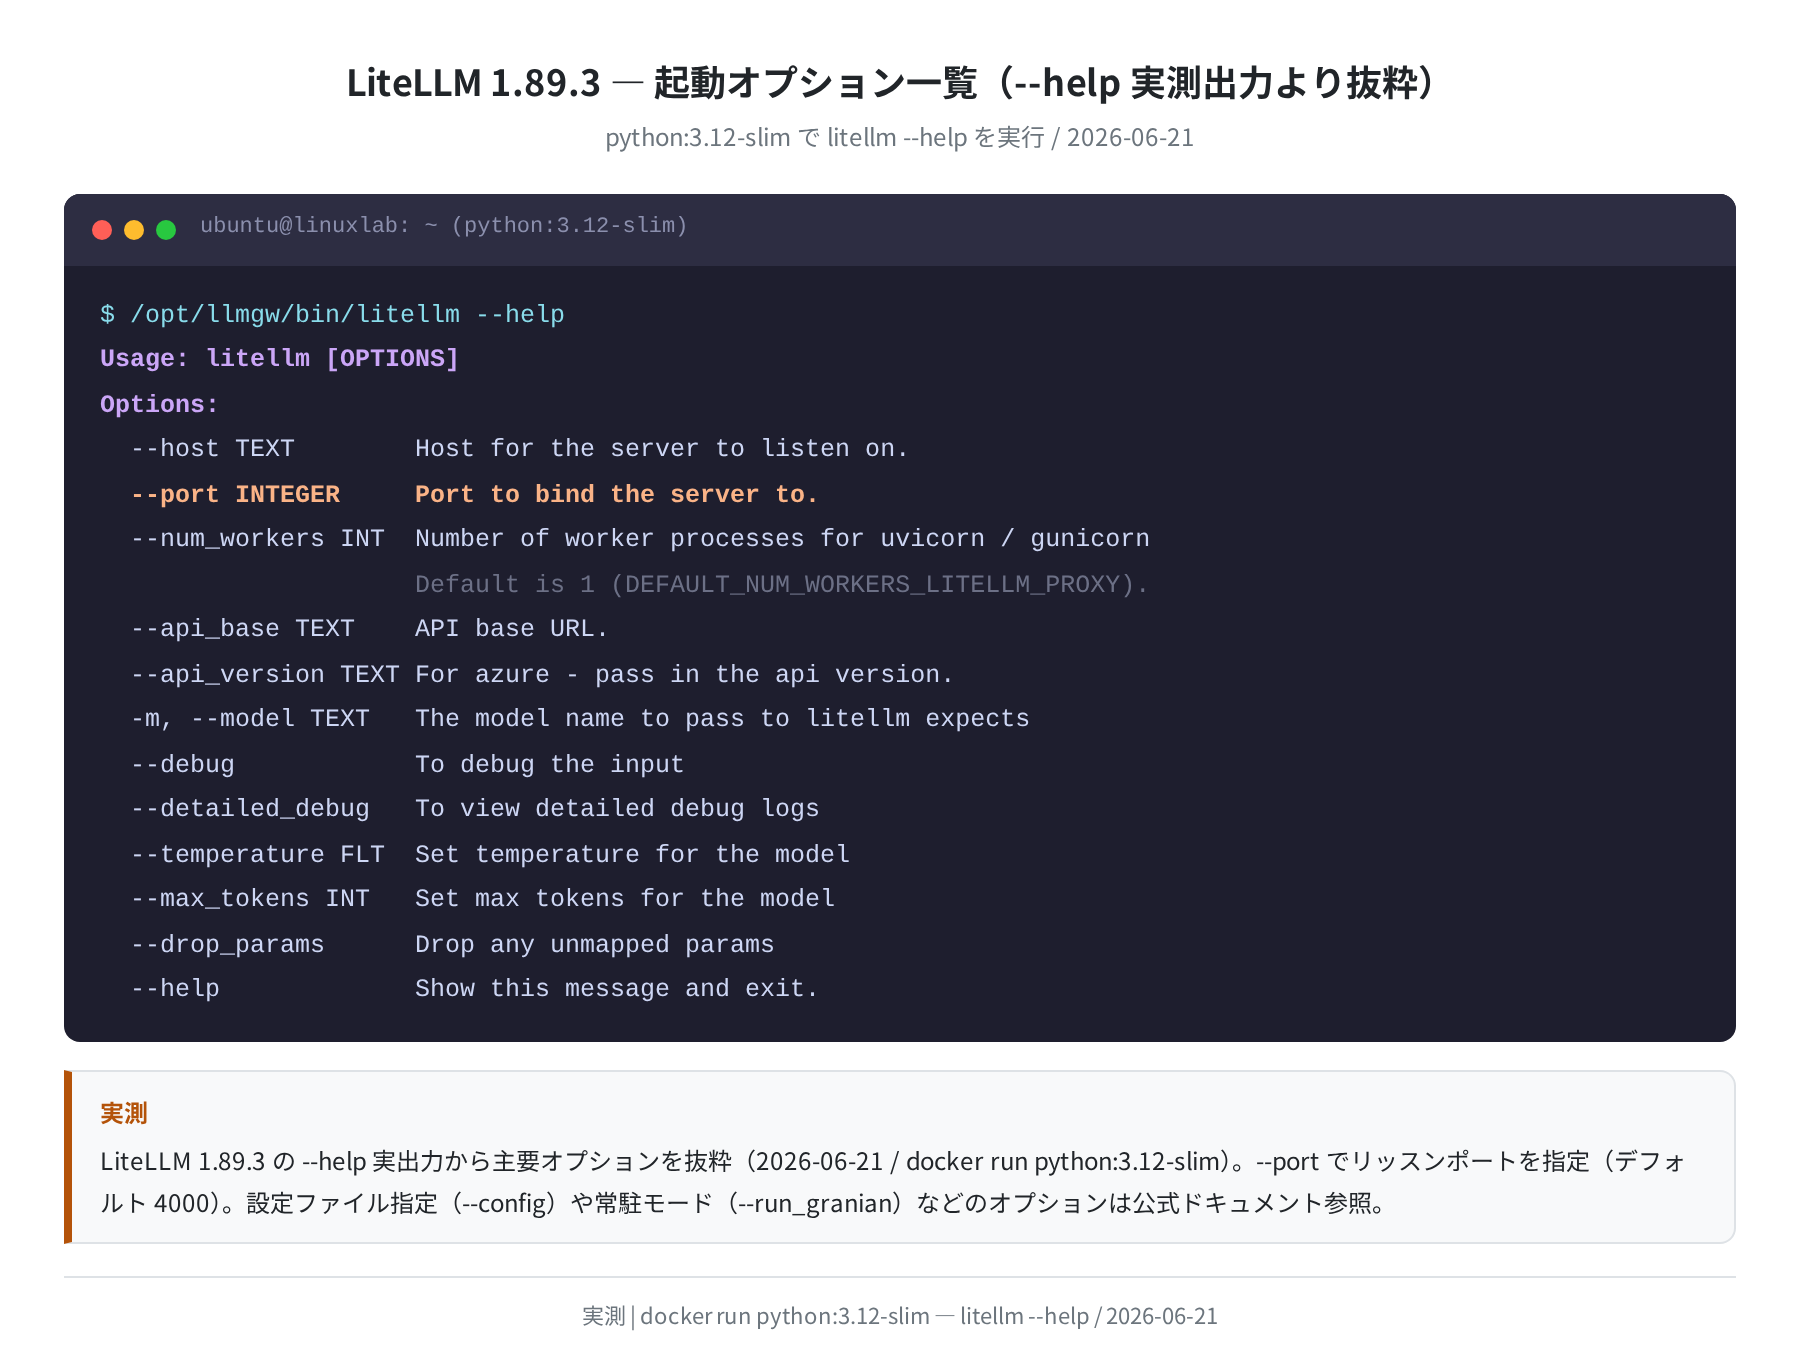This screenshot has height=1372, width=1800.
Task: Click the red close dot in terminal
Action: [102, 230]
